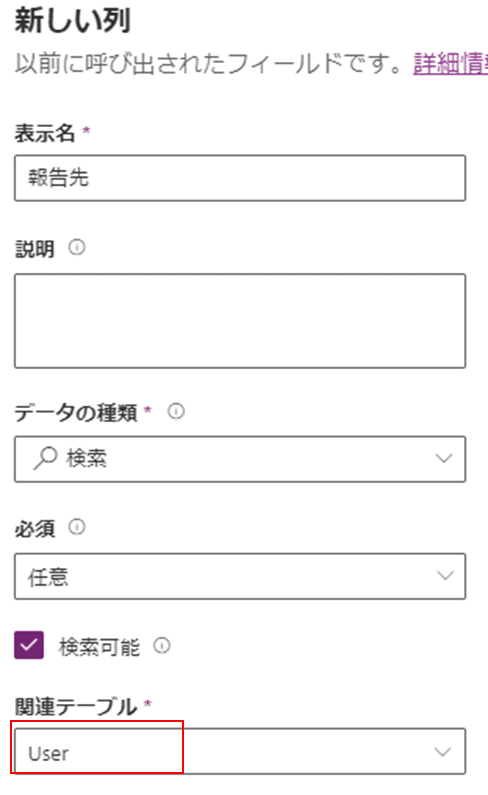Viewport: 488px width, 795px height.
Task: Click the info icon beside データの種類
Action: (x=176, y=411)
